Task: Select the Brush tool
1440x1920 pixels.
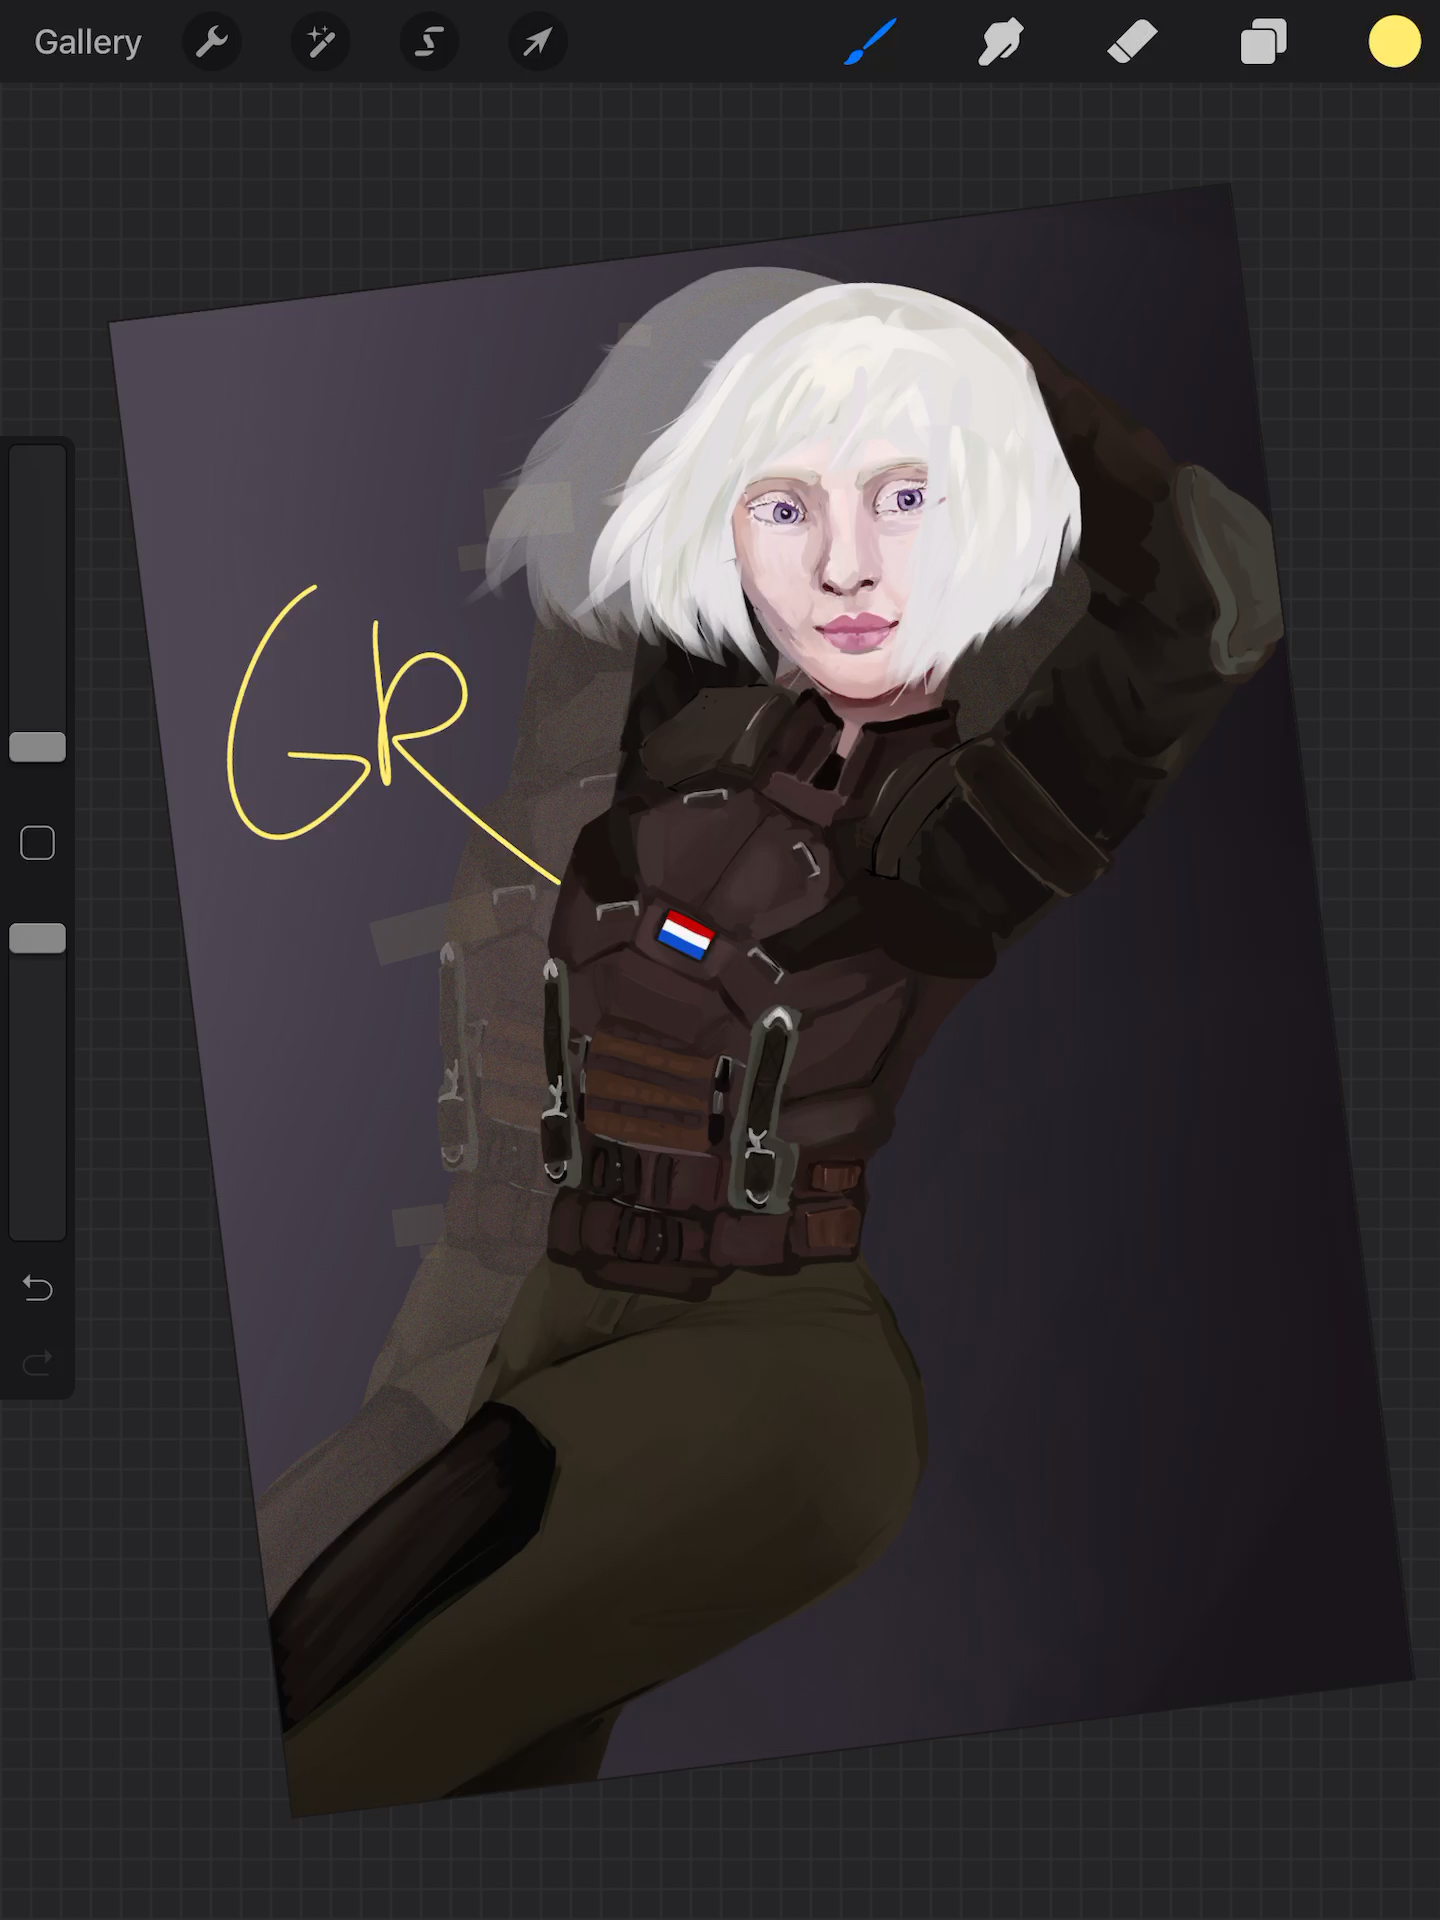Action: click(x=870, y=42)
